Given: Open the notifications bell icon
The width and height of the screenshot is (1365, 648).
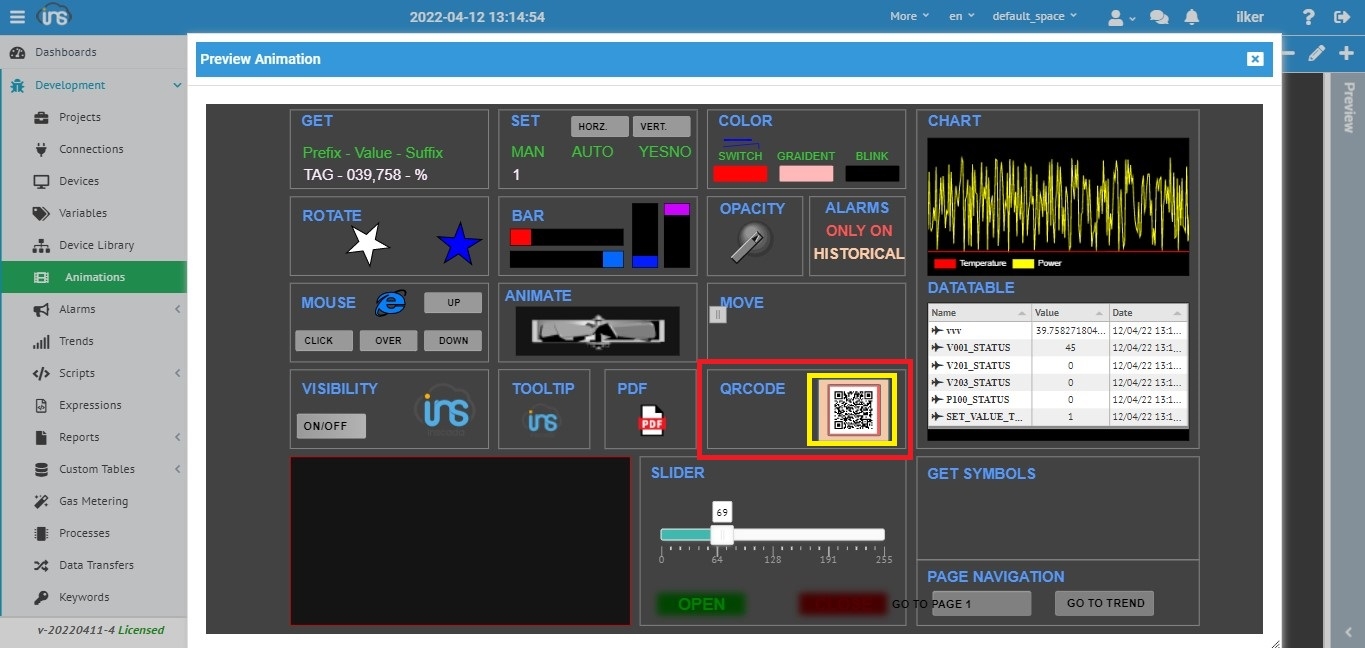Looking at the screenshot, I should coord(1191,17).
